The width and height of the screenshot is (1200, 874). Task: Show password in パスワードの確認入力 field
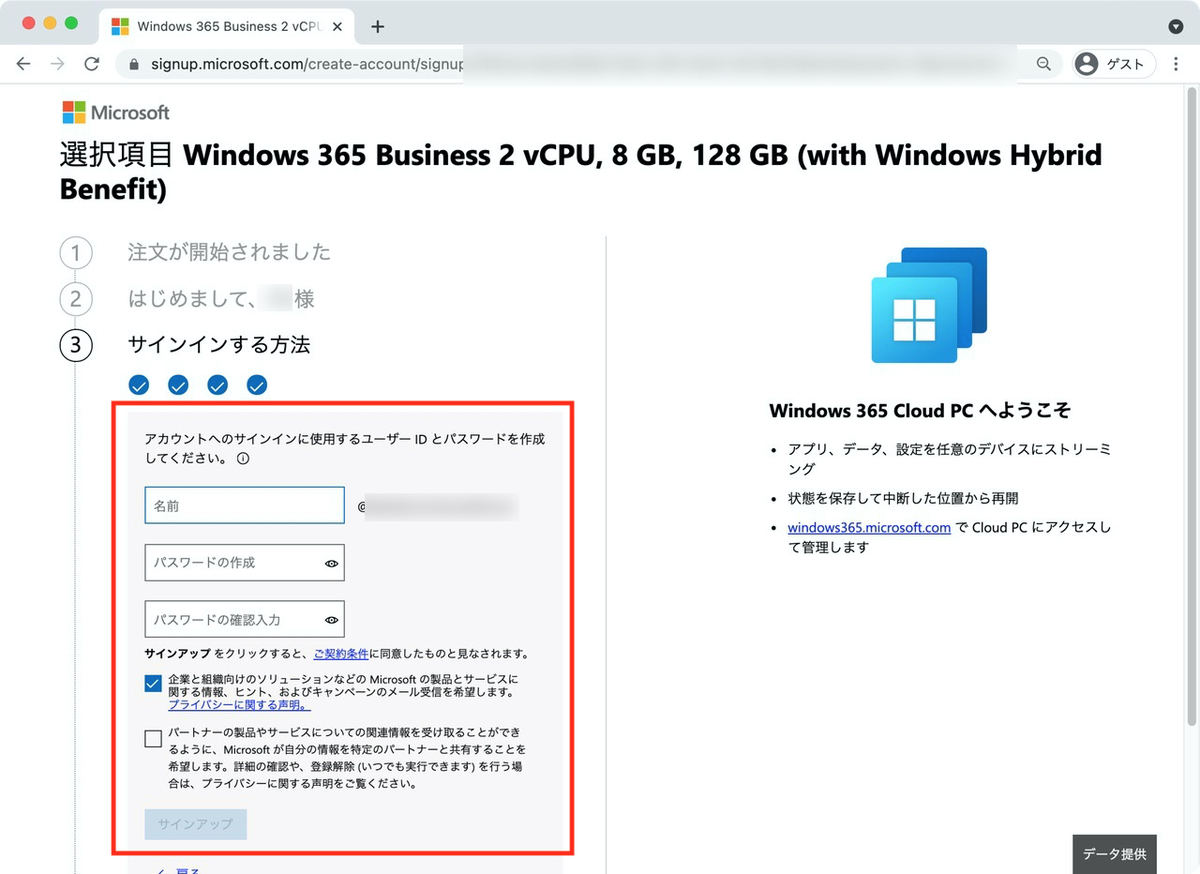point(331,621)
